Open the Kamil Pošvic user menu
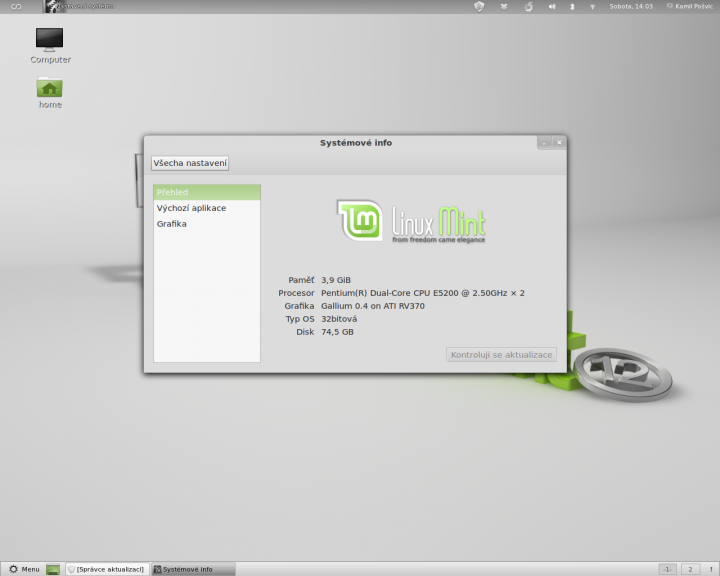The image size is (720, 576). tap(690, 6)
